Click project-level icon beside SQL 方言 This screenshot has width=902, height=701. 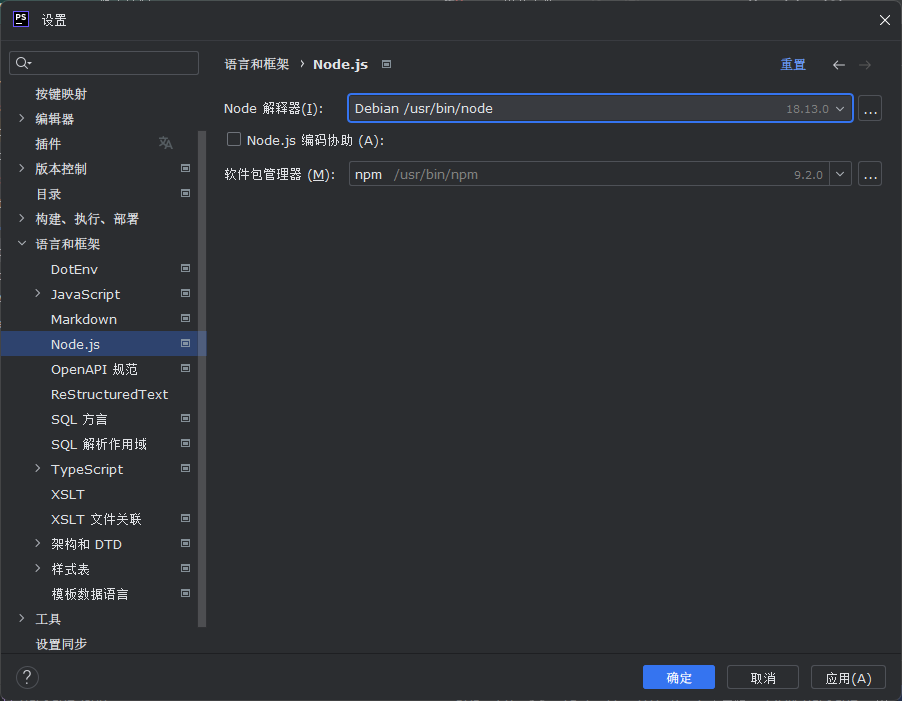(185, 419)
